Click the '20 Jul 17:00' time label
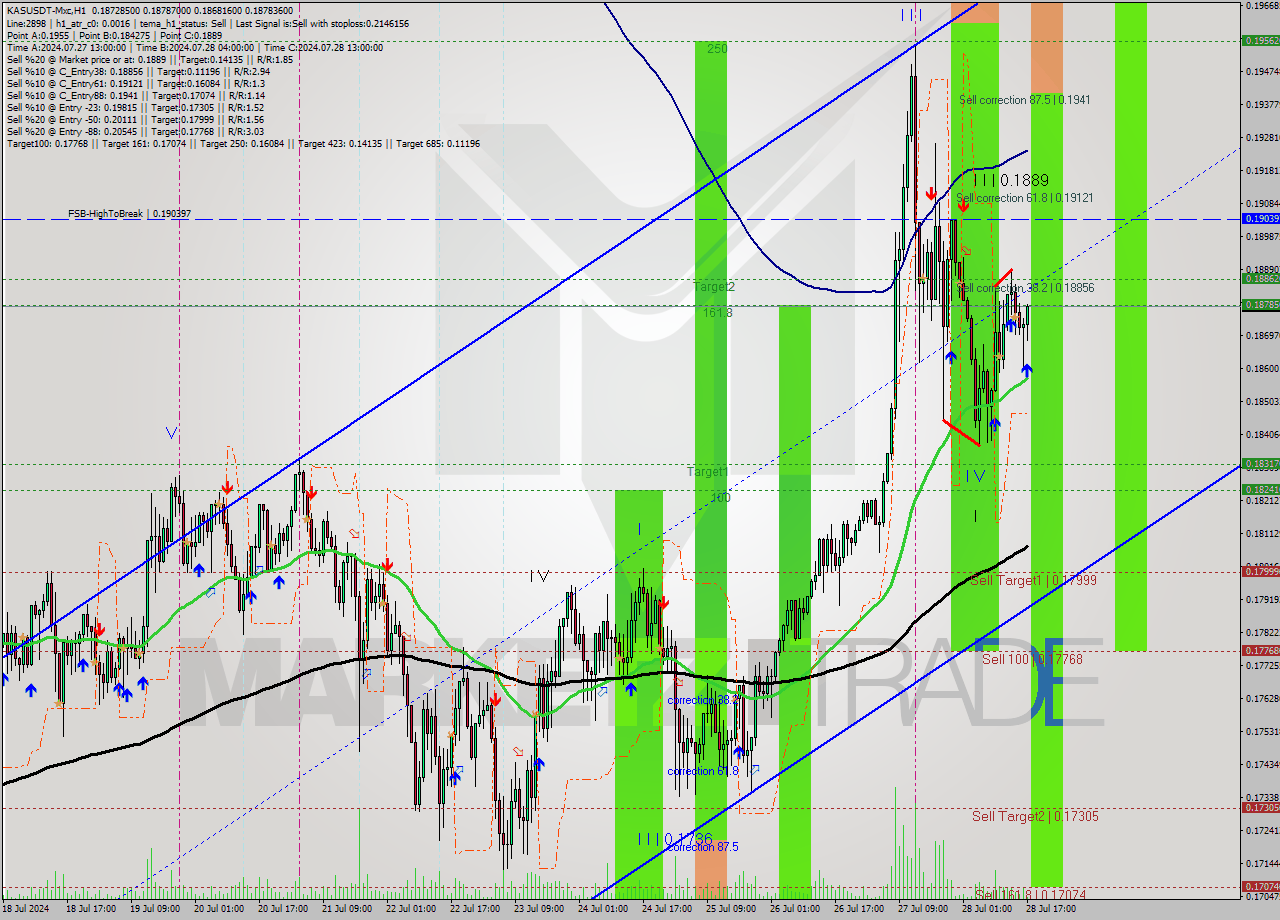Screen dimensions: 1280x920 coord(282,910)
